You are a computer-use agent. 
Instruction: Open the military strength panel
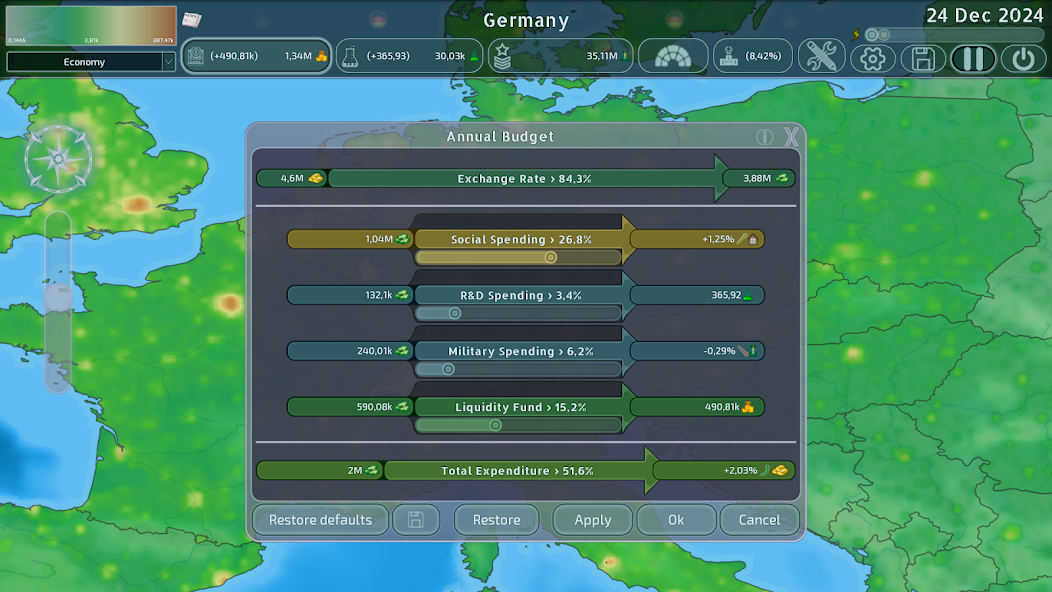(560, 57)
